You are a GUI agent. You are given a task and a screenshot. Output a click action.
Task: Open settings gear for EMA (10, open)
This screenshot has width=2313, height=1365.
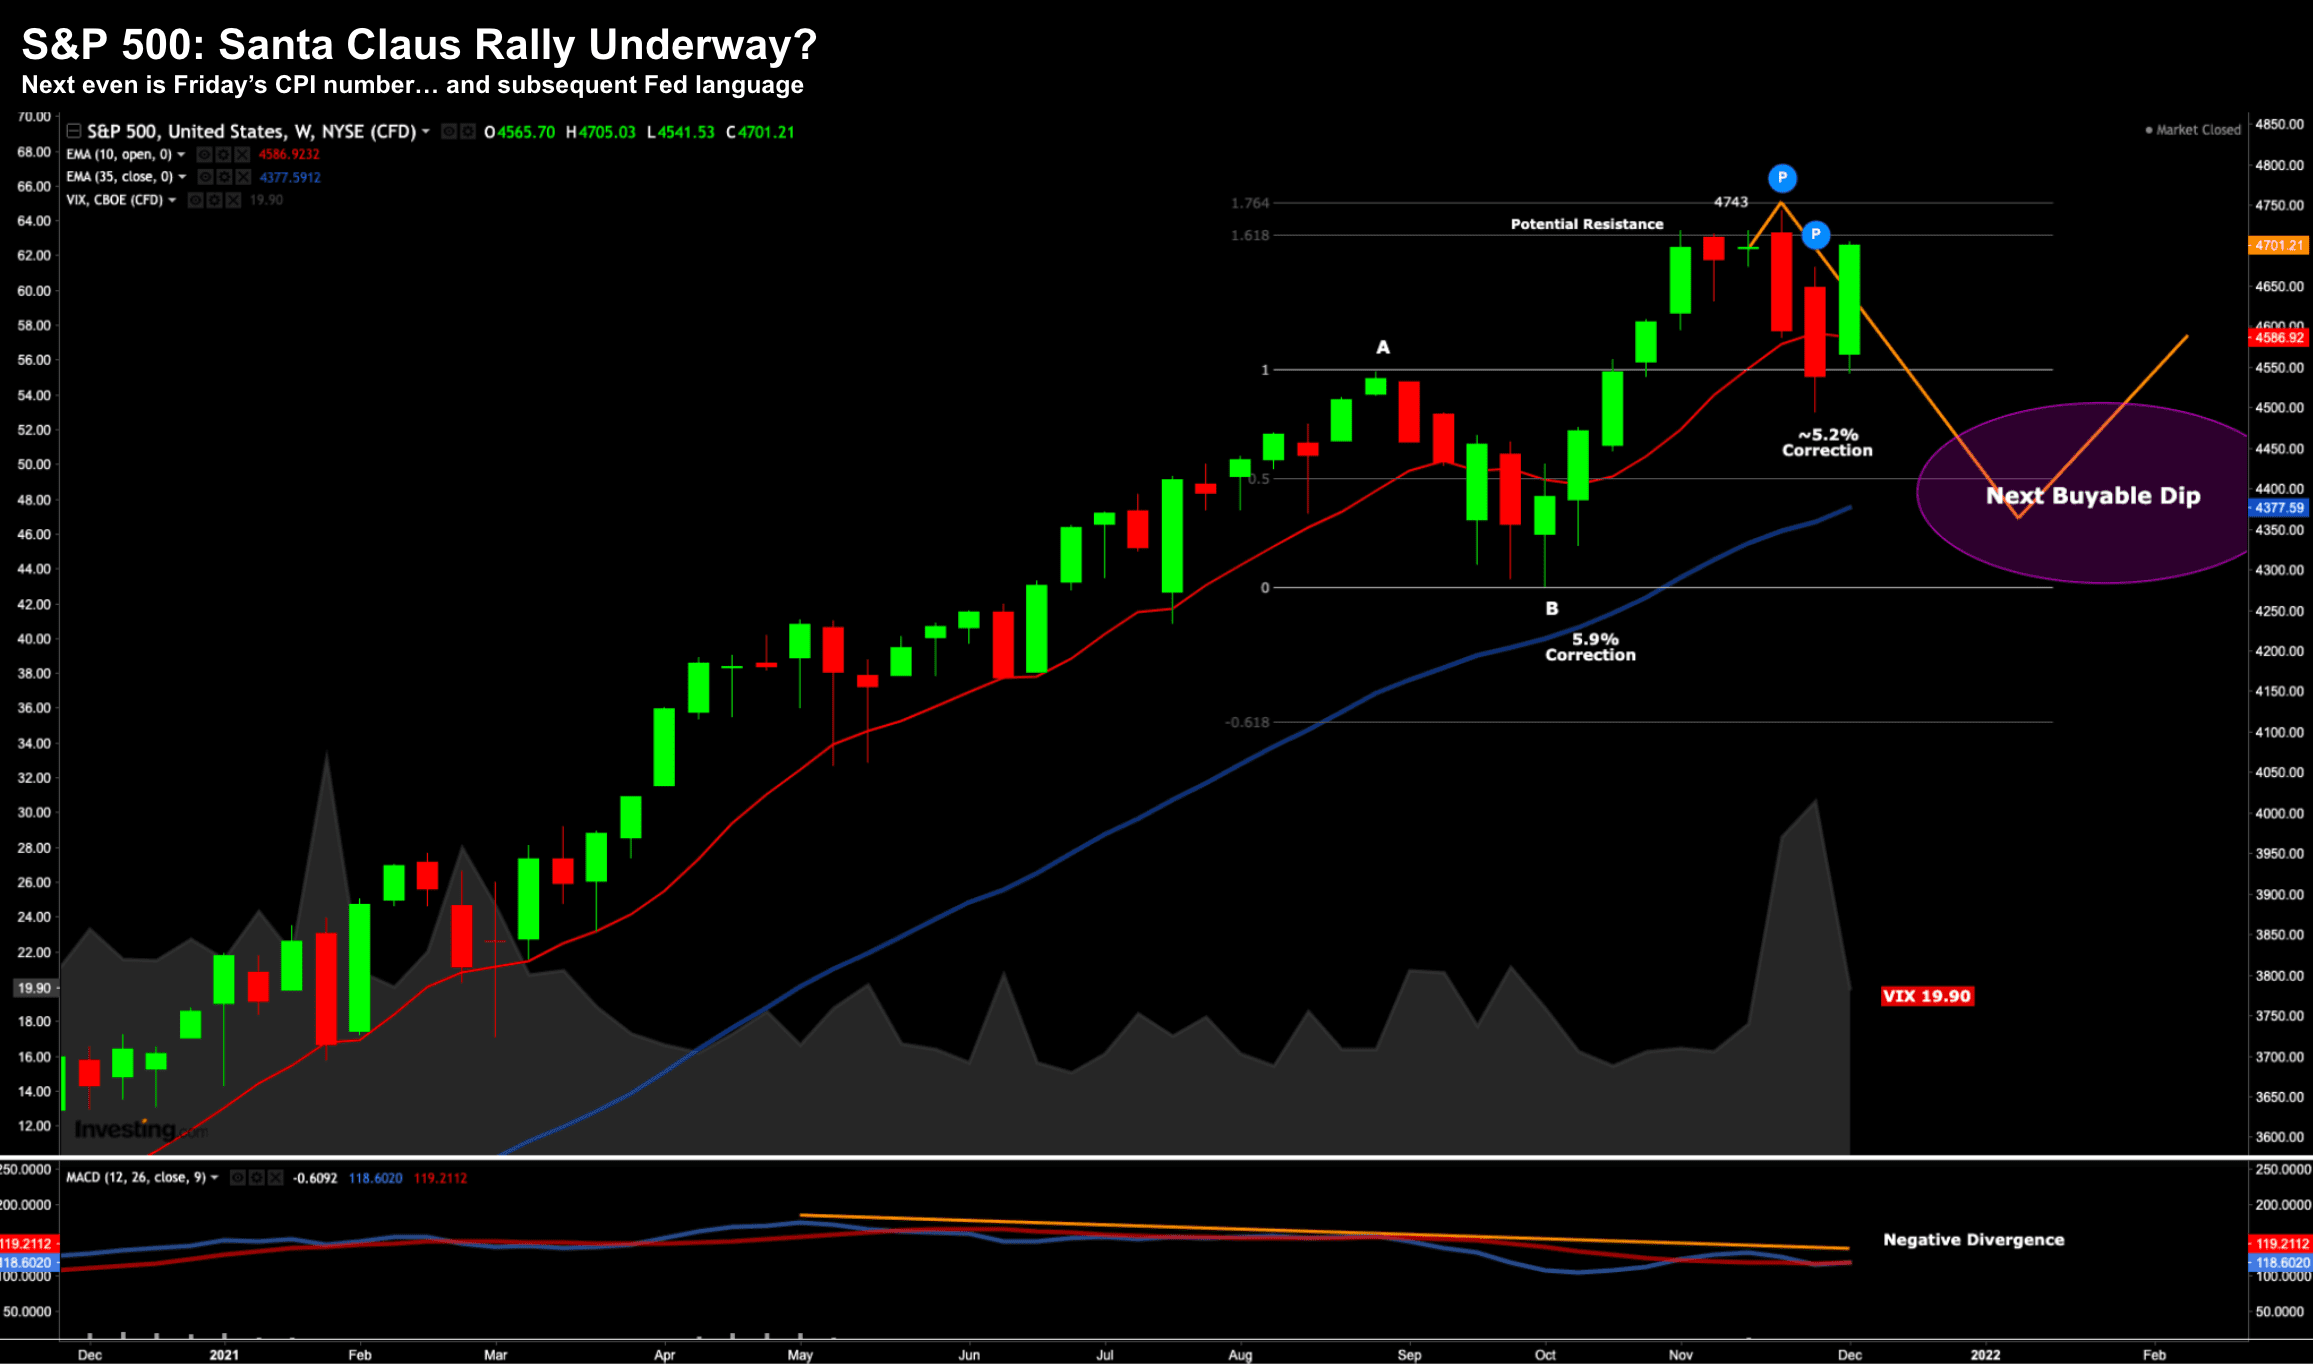point(223,154)
